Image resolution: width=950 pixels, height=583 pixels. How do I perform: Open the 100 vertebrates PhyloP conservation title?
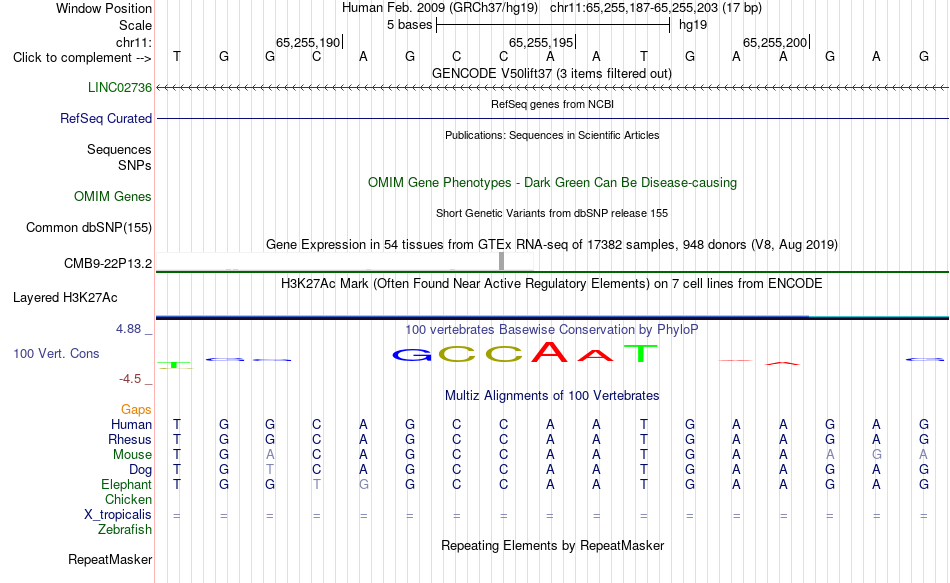(552, 329)
